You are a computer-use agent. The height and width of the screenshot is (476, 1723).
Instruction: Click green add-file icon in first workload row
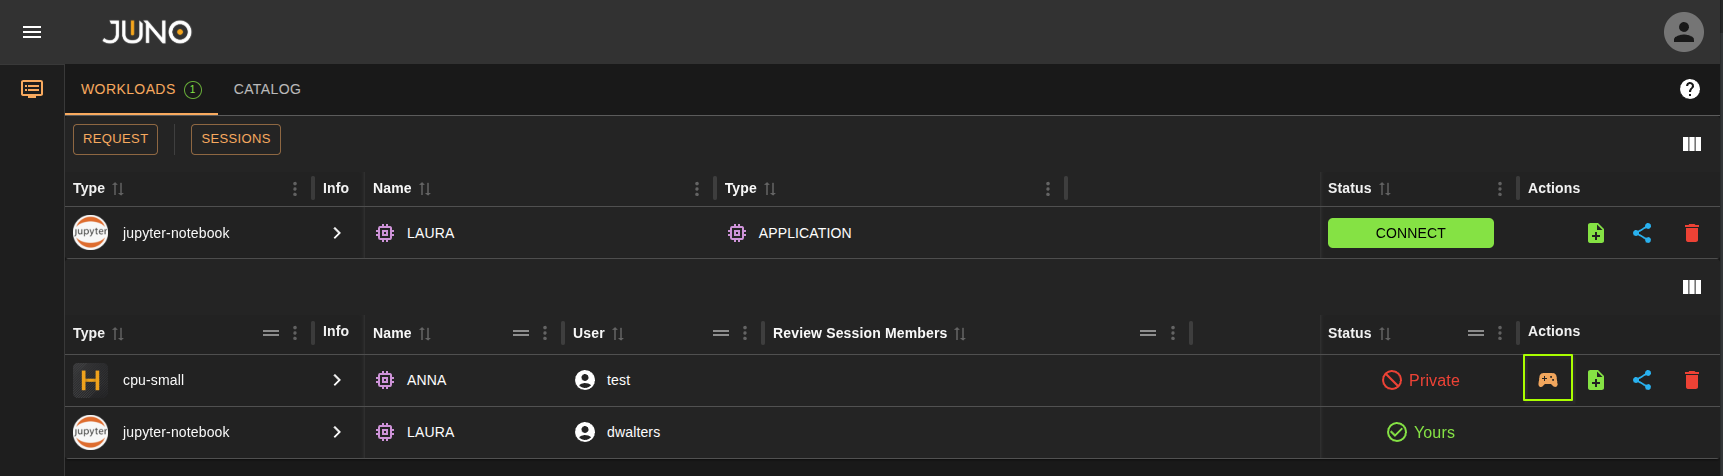click(x=1595, y=233)
